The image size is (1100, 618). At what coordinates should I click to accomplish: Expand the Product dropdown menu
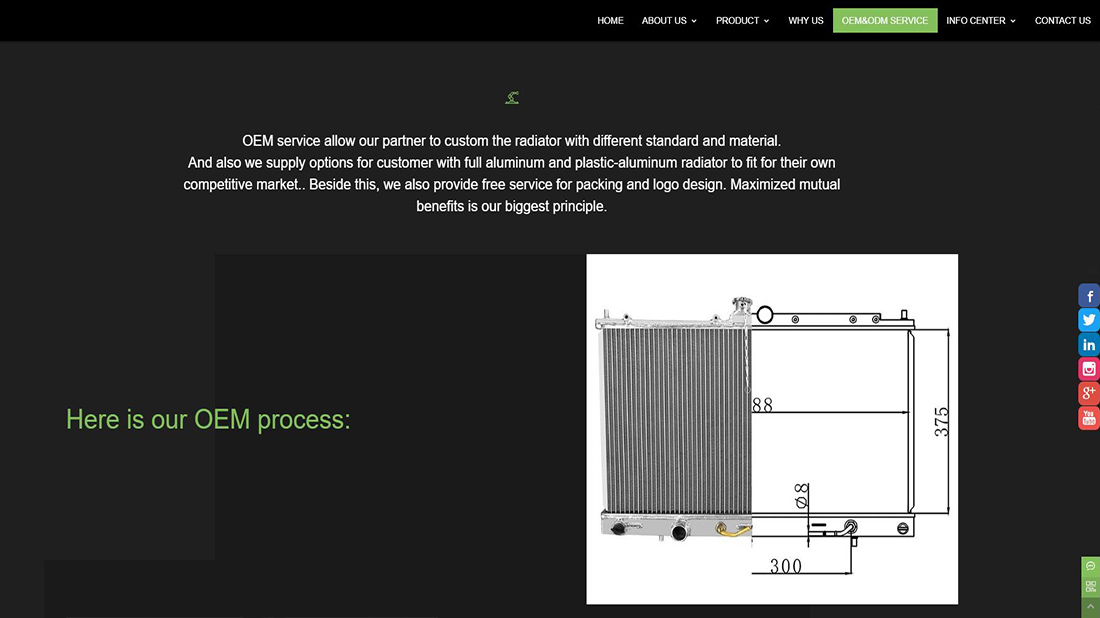[742, 21]
